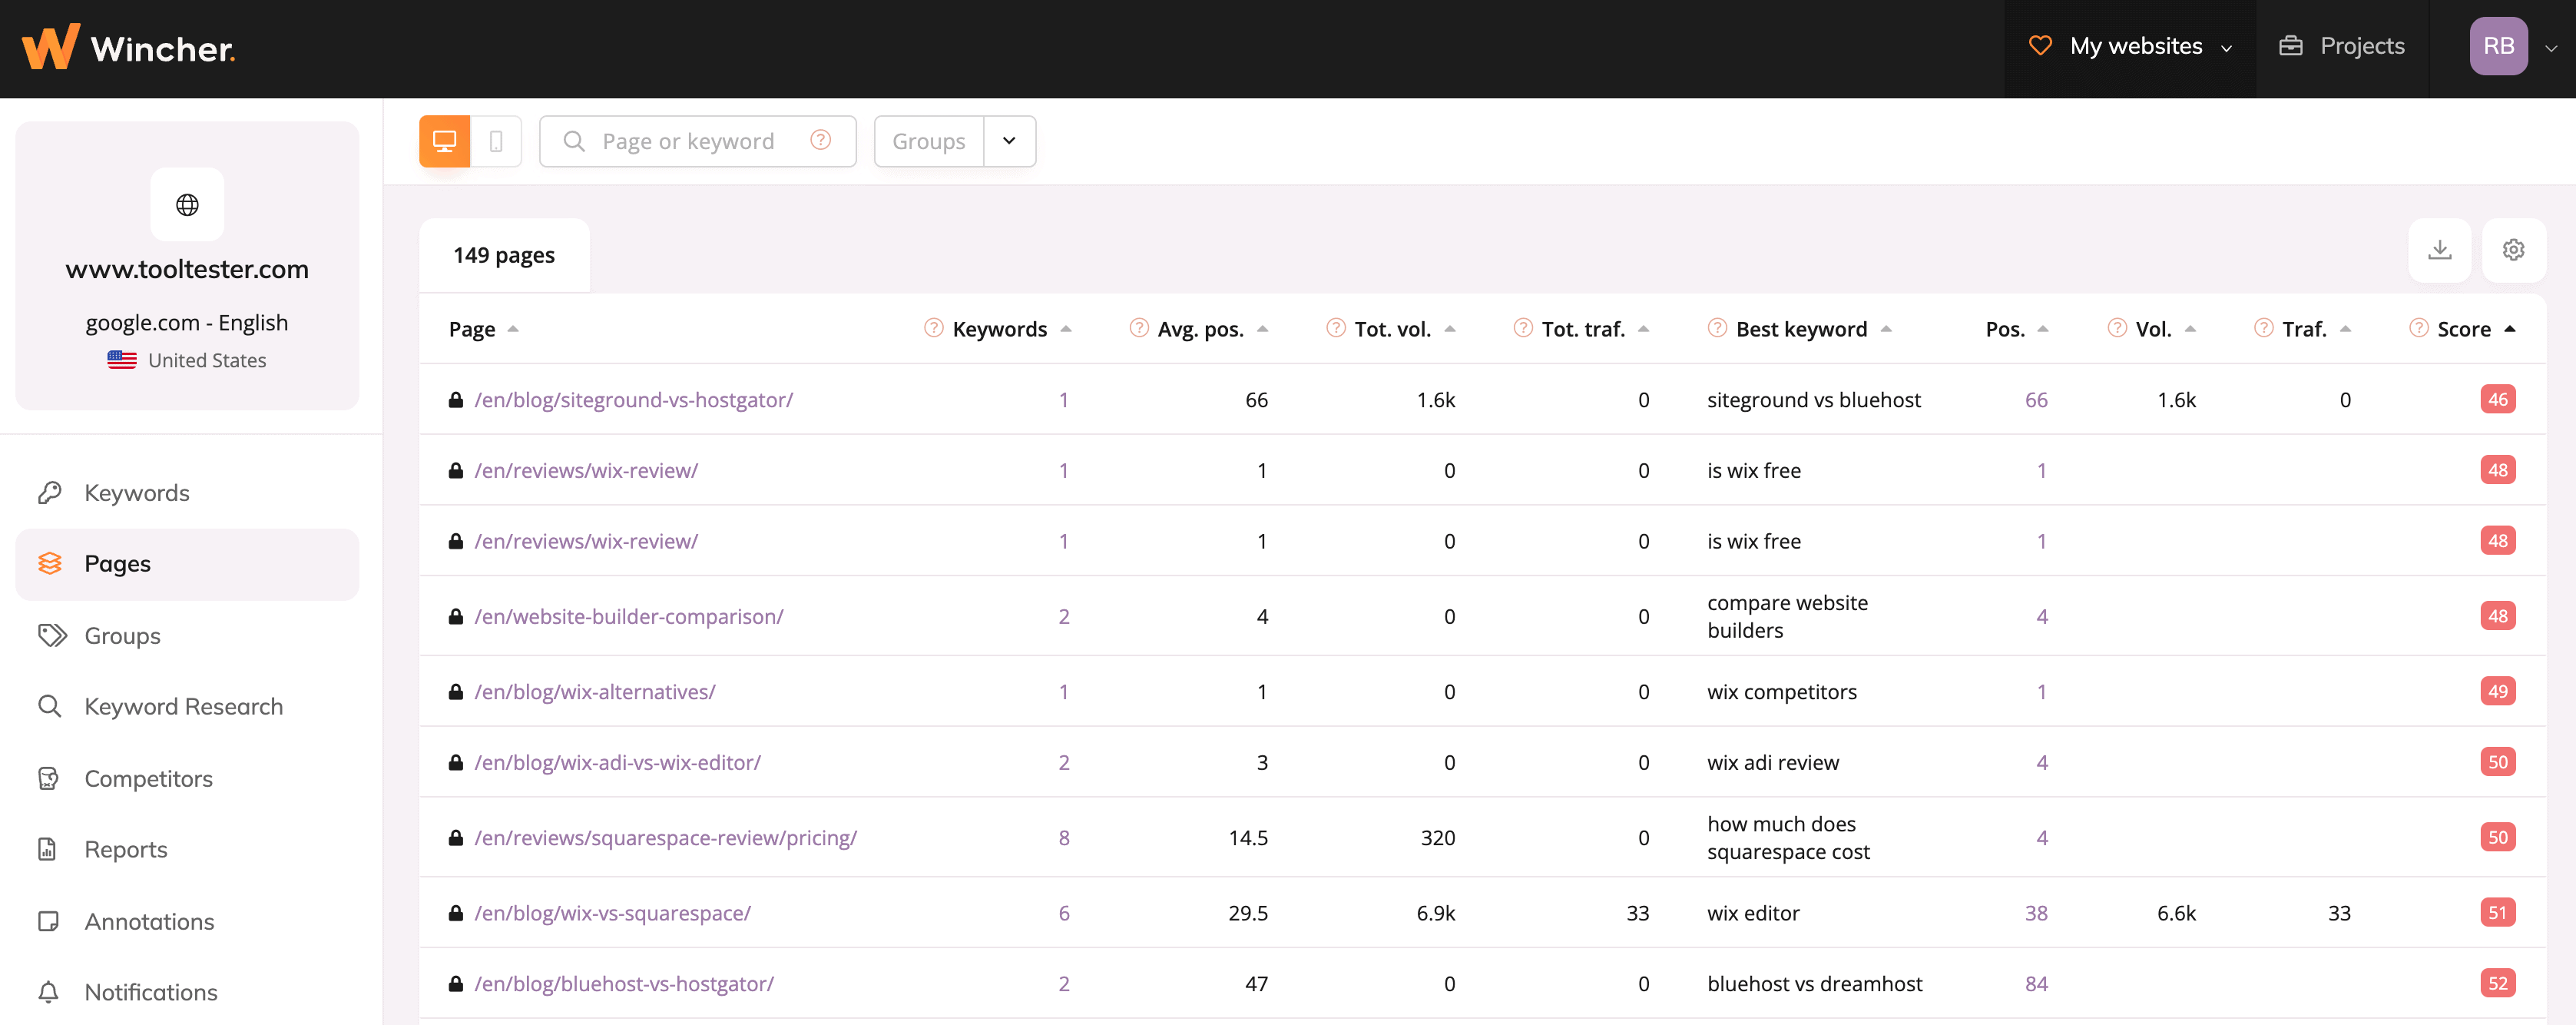Sort by Tot. traf. column
The image size is (2576, 1025).
point(1594,329)
